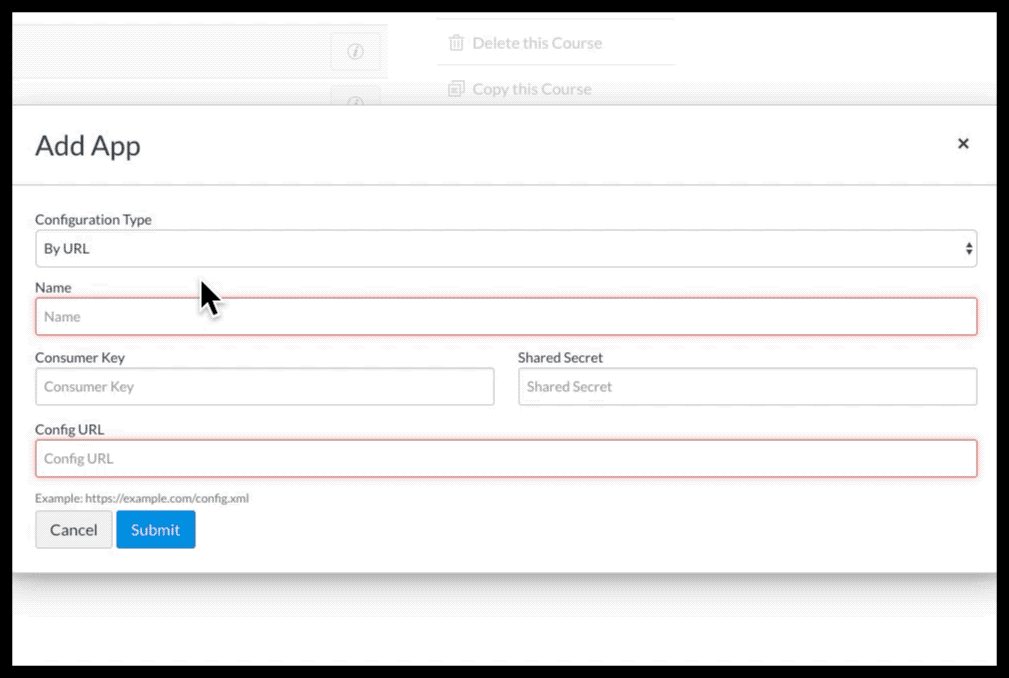Focus the Consumer Key field
The height and width of the screenshot is (678, 1009).
[x=264, y=387]
